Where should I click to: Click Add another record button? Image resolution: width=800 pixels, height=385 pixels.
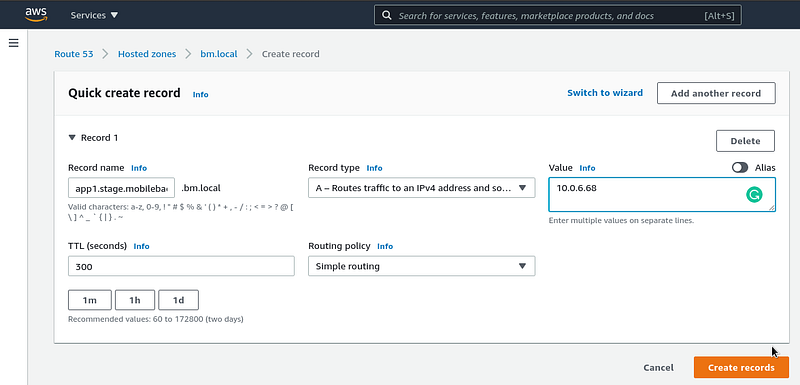tap(716, 93)
